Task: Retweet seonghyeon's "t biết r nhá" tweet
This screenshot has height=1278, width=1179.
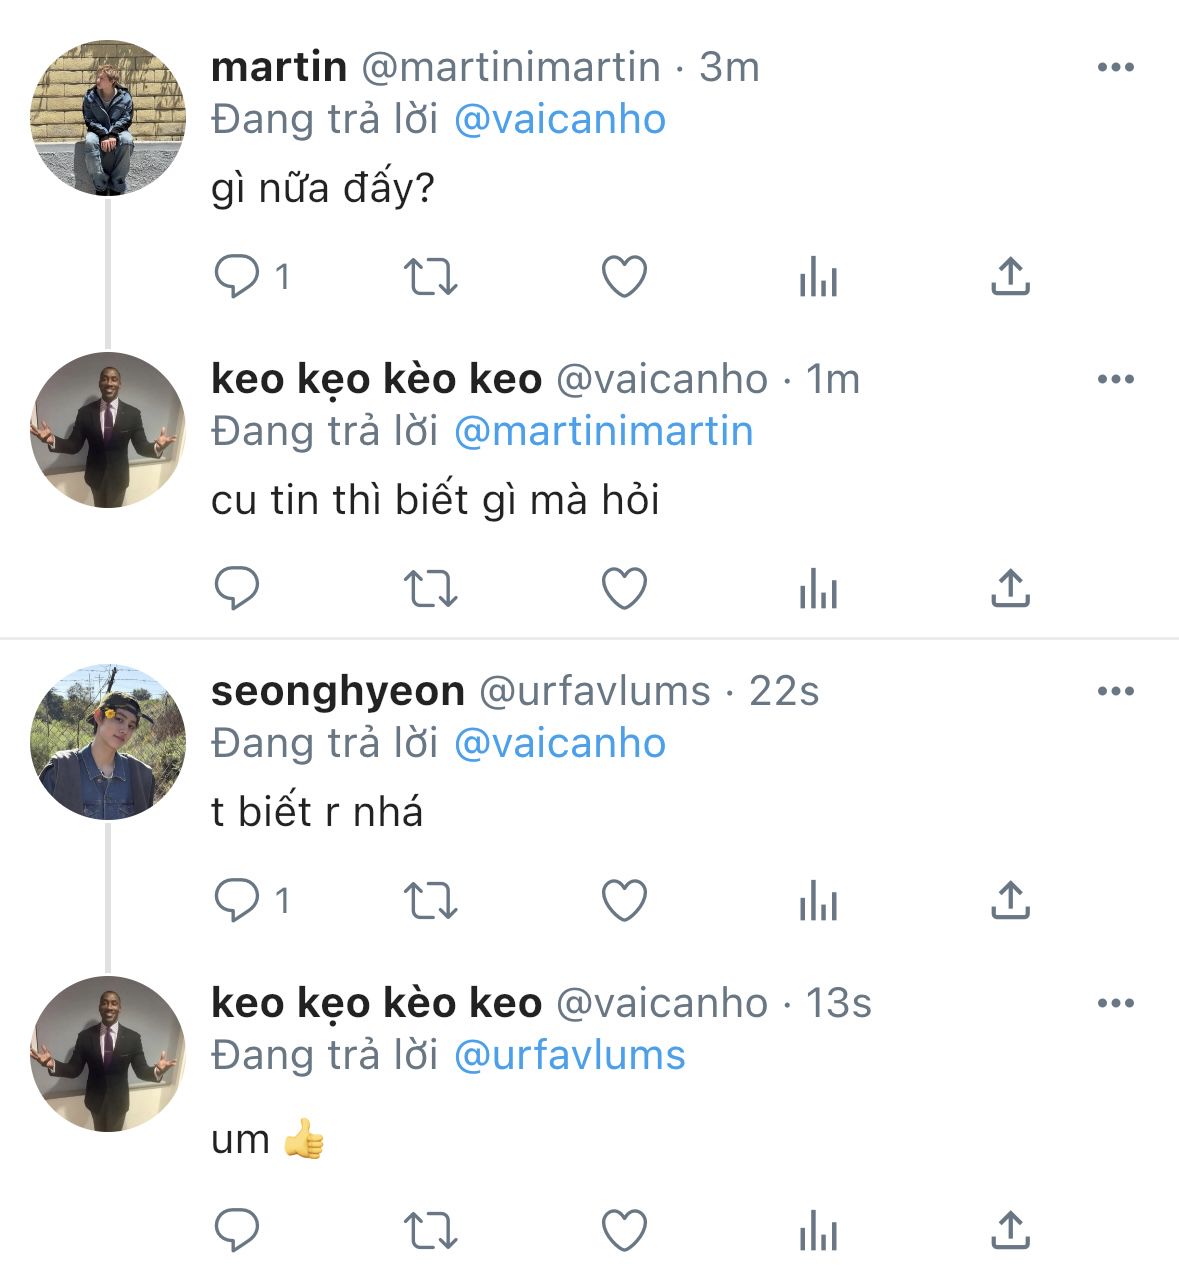Action: 430,901
